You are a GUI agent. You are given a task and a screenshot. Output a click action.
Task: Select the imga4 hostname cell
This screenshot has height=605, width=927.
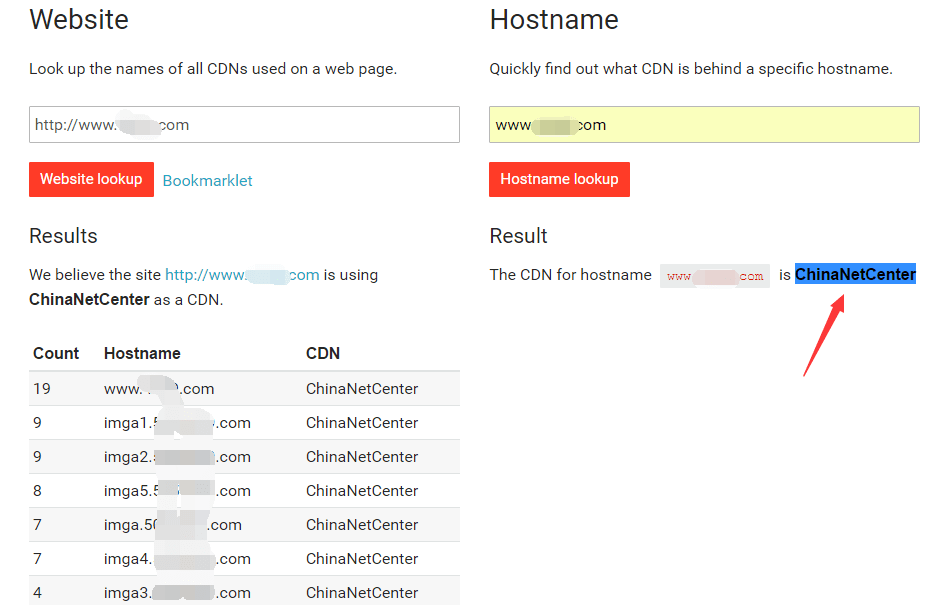177,559
